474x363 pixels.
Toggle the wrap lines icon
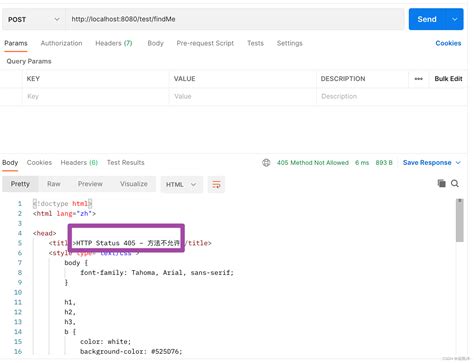click(x=216, y=184)
